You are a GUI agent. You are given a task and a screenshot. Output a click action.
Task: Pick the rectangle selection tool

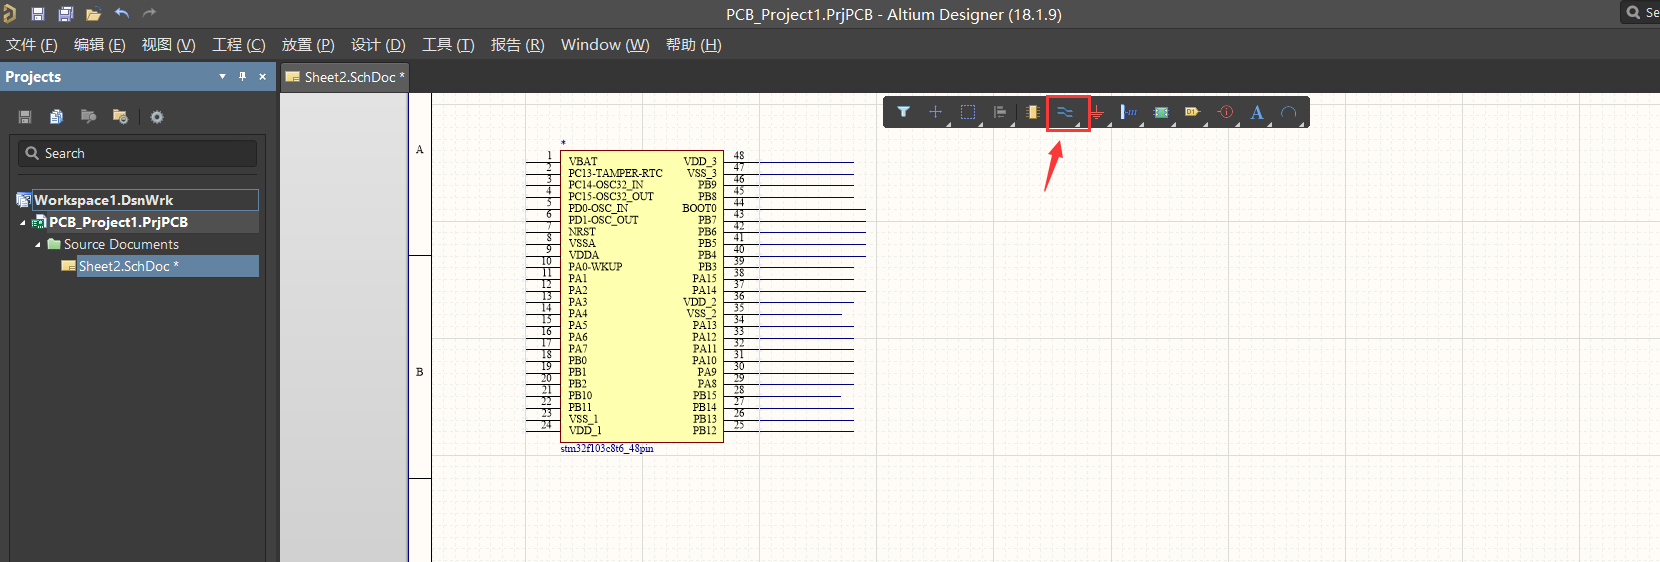tap(968, 112)
